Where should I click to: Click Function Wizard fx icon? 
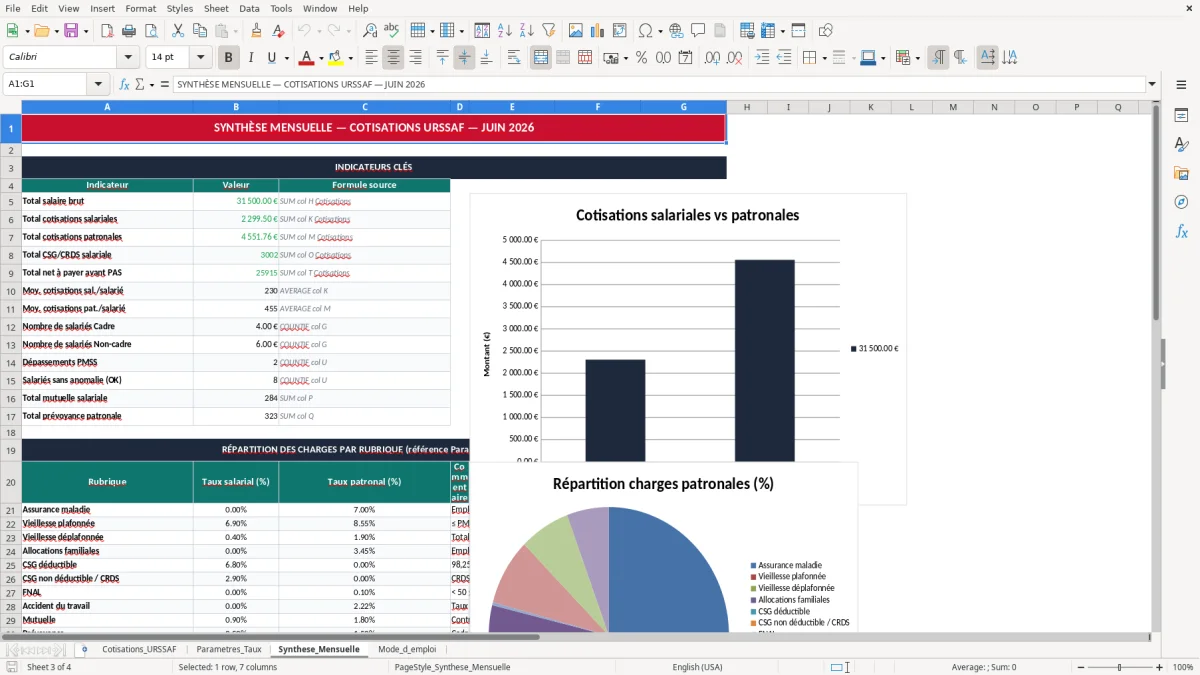click(125, 84)
